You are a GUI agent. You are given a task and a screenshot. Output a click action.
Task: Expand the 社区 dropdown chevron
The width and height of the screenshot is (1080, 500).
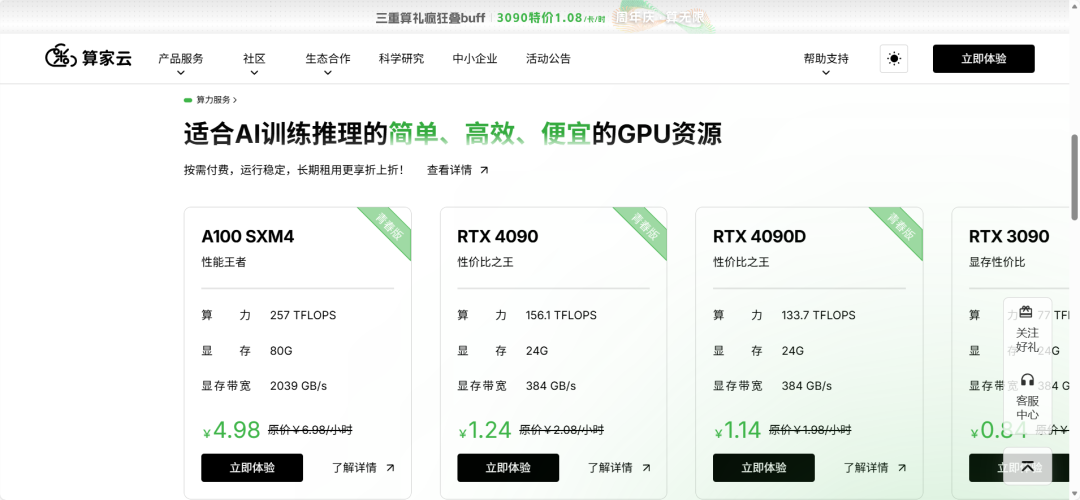254,72
